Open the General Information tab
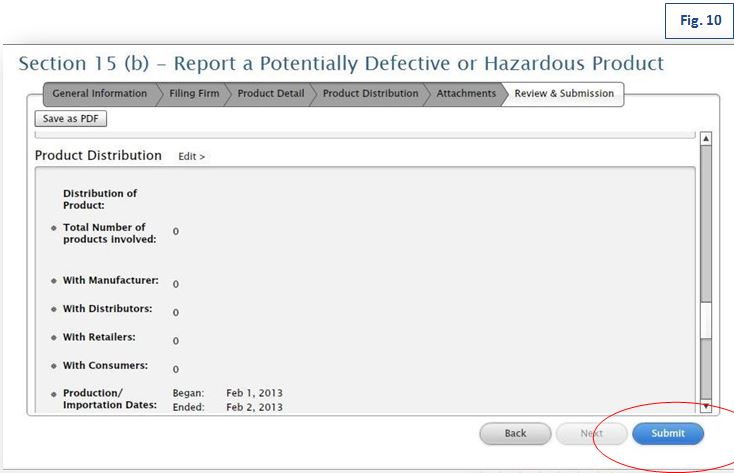 tap(98, 94)
